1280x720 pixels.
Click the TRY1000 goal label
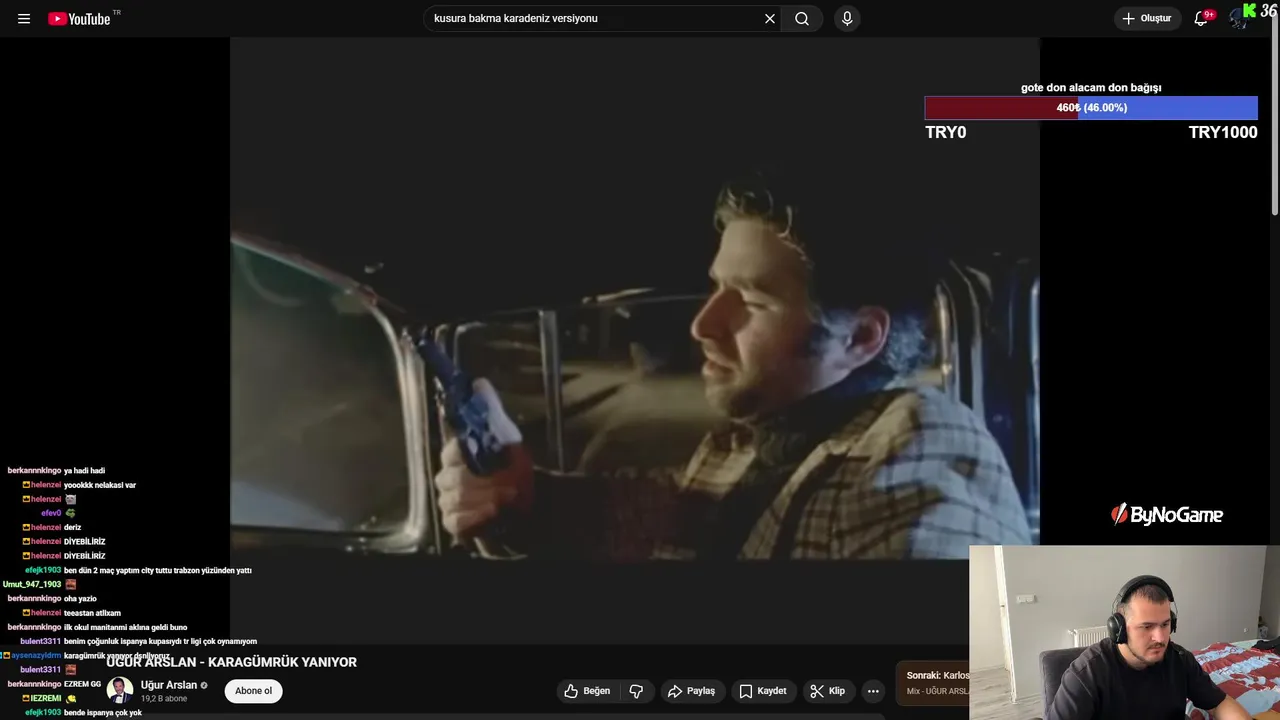(x=1223, y=132)
